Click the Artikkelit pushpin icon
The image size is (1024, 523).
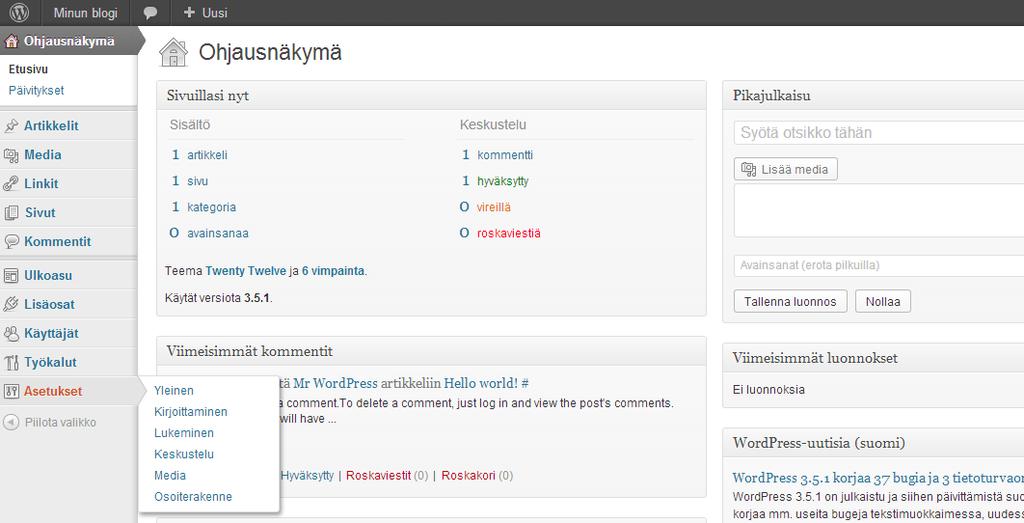click(x=11, y=126)
